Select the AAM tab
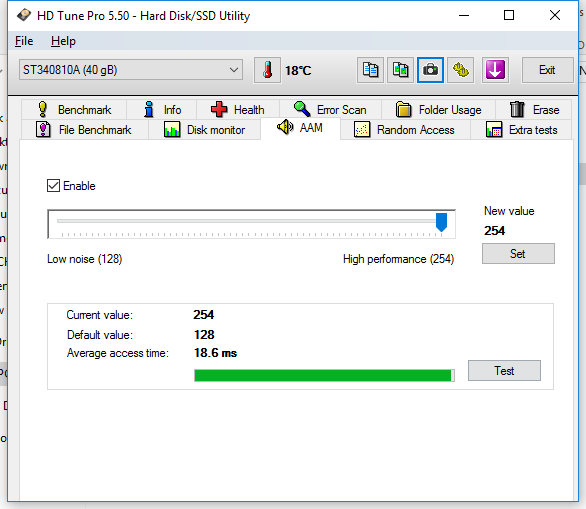 click(x=300, y=128)
